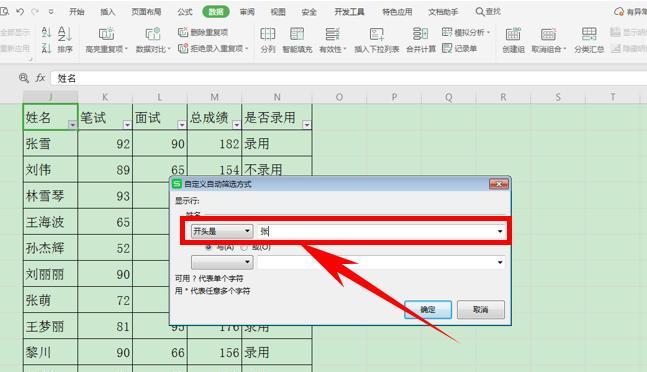The image size is (647, 372).
Task: Click the 查找 search magnifier
Action: [x=480, y=12]
